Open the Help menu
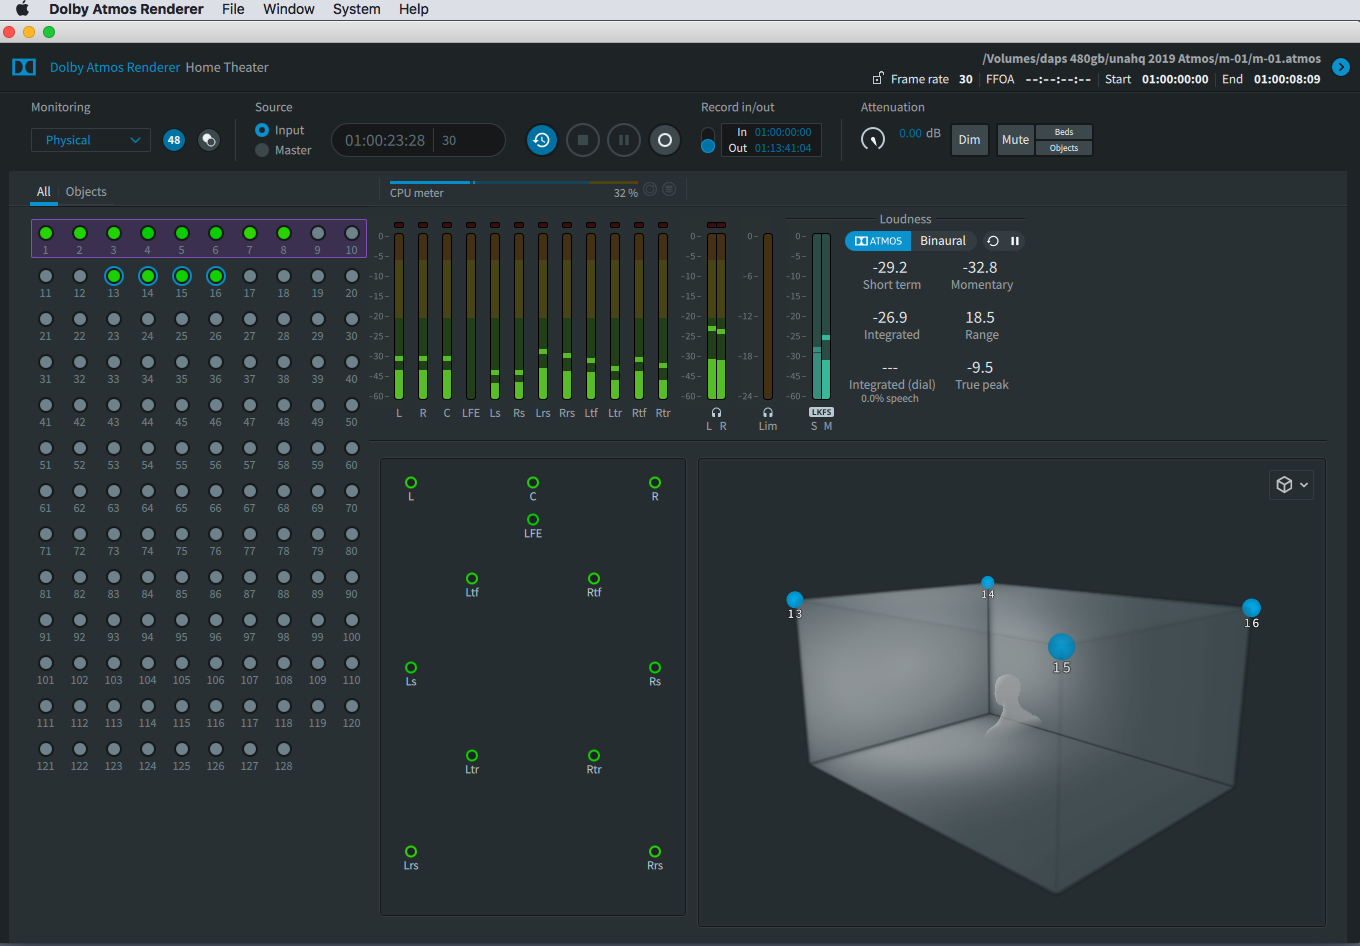Viewport: 1360px width, 946px height. 414,9
